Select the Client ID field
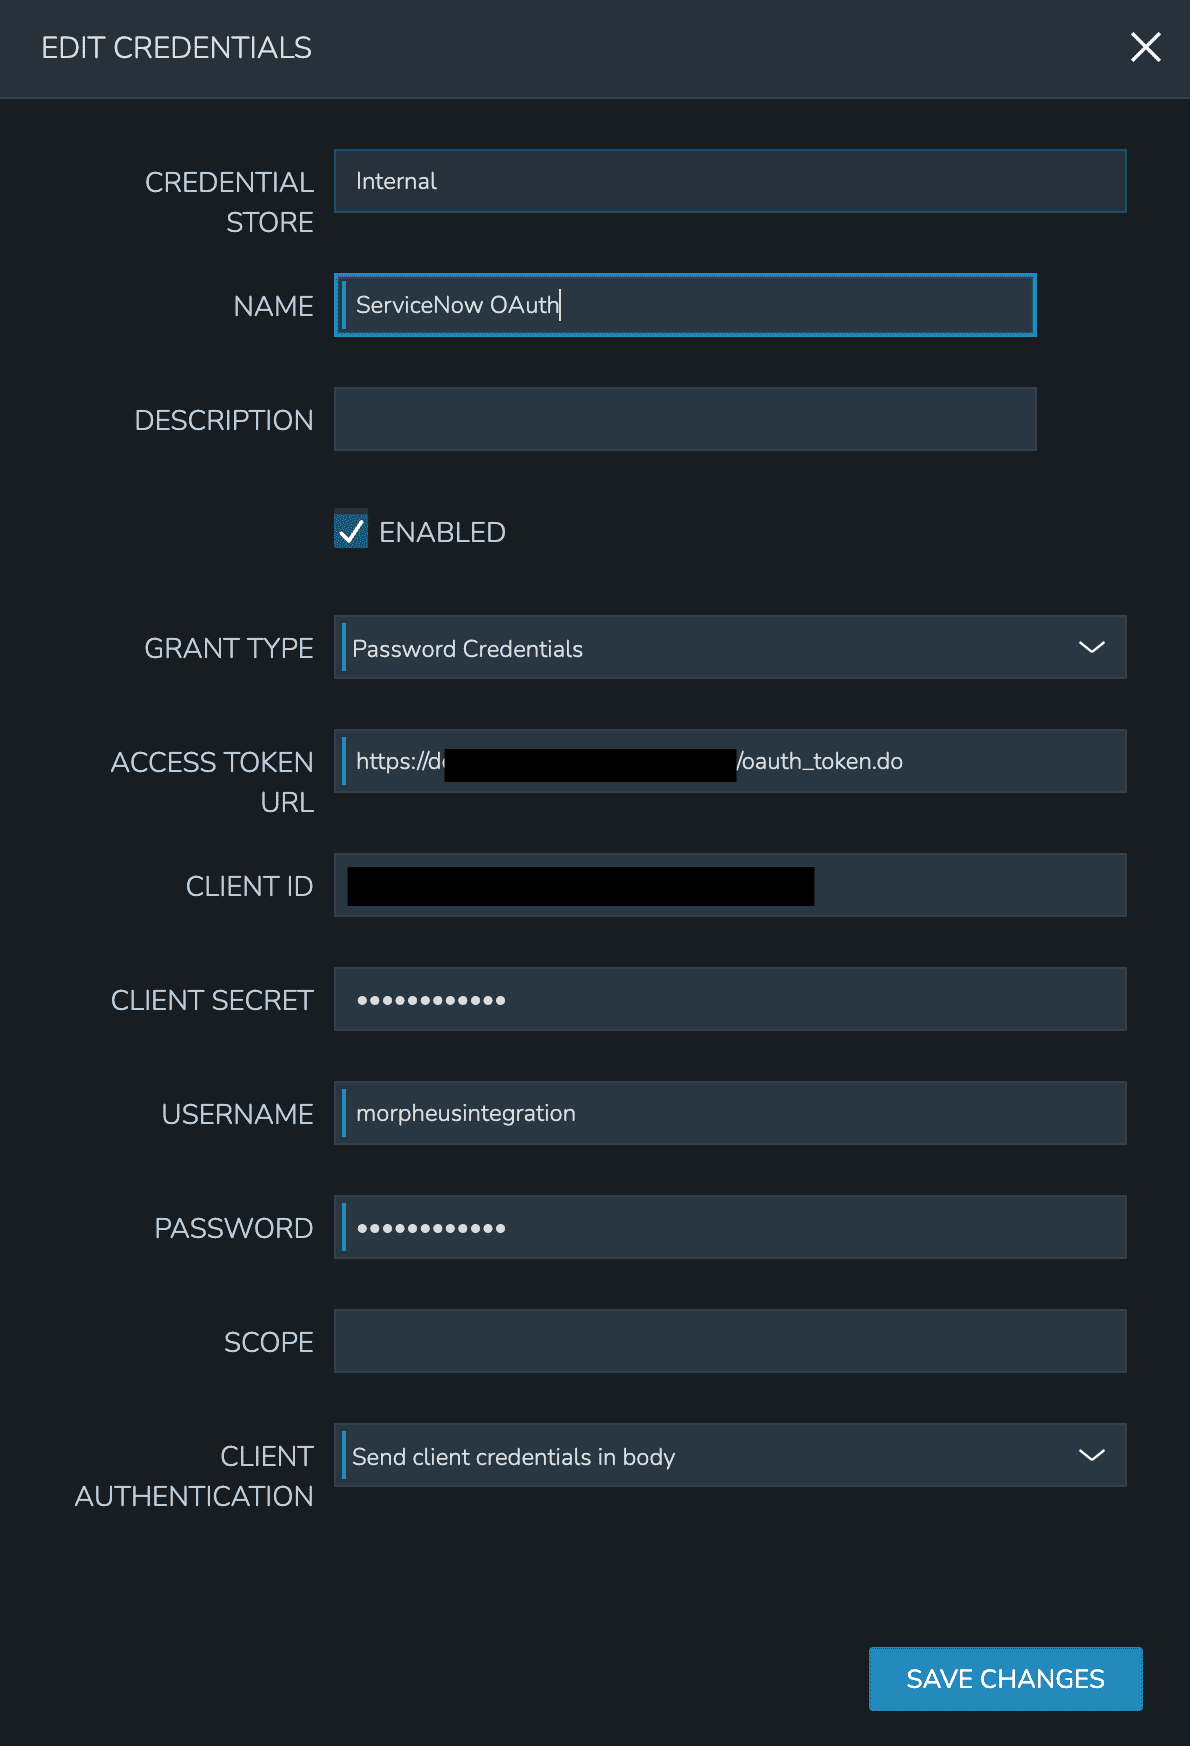 [x=730, y=885]
